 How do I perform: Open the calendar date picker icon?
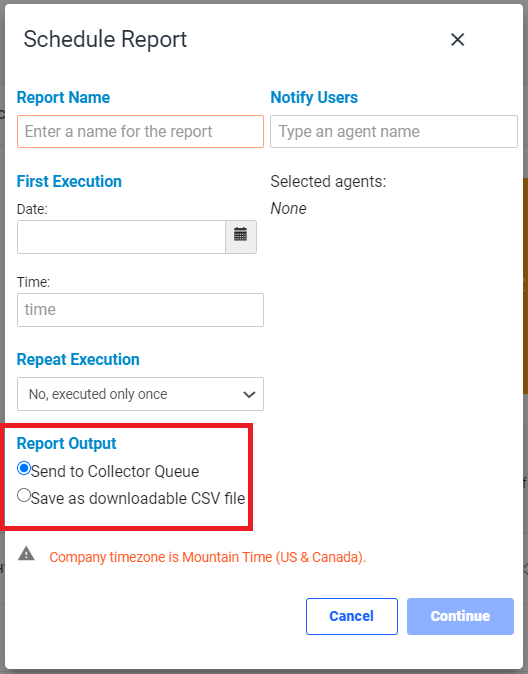[x=241, y=237]
